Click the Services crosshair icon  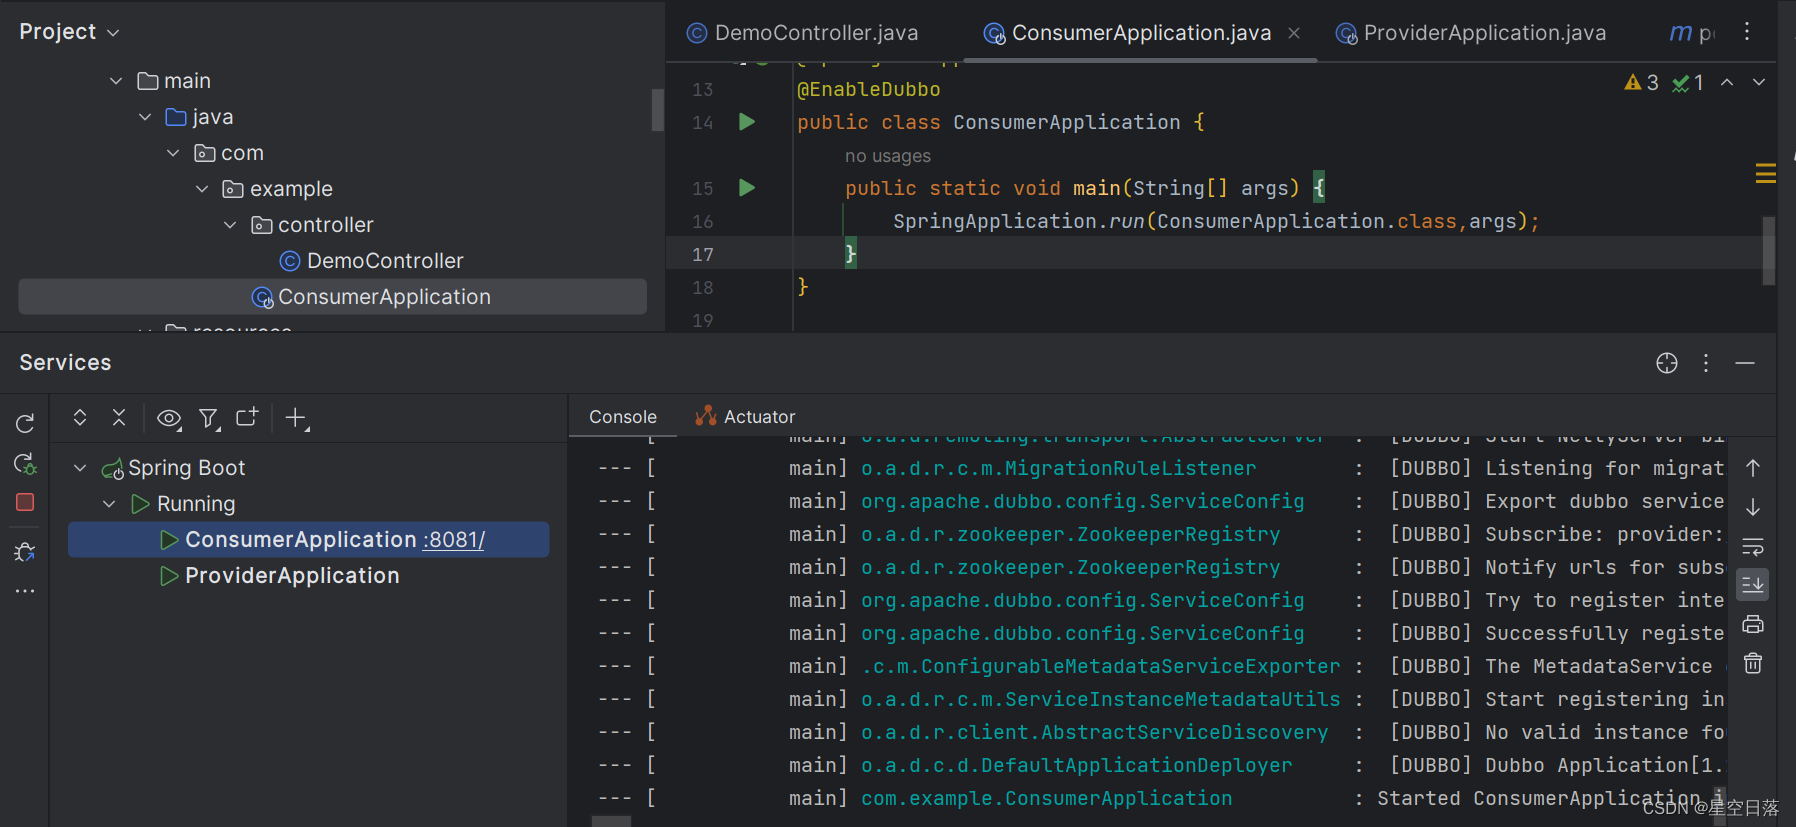1667,363
